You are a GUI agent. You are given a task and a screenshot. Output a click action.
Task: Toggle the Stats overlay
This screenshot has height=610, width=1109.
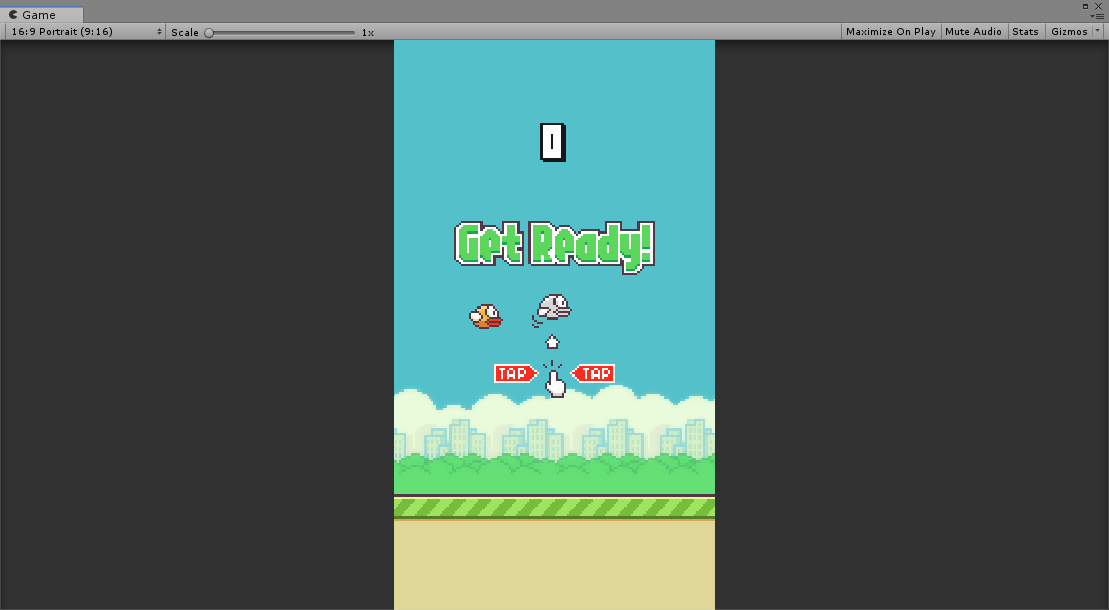1025,32
